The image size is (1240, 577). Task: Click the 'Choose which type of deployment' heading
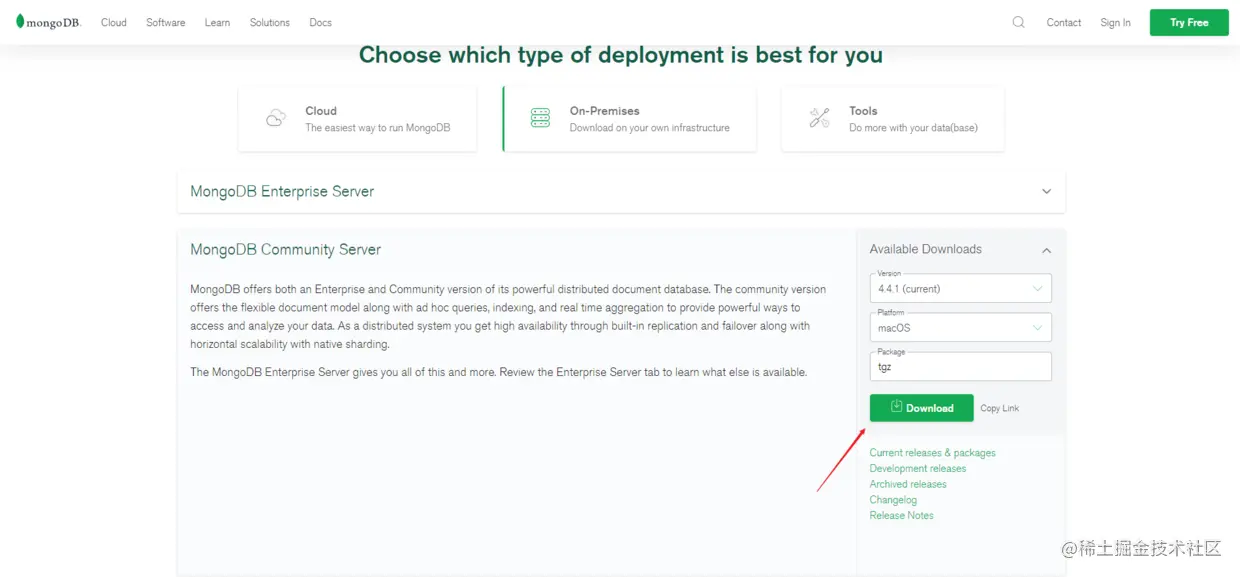click(x=621, y=55)
